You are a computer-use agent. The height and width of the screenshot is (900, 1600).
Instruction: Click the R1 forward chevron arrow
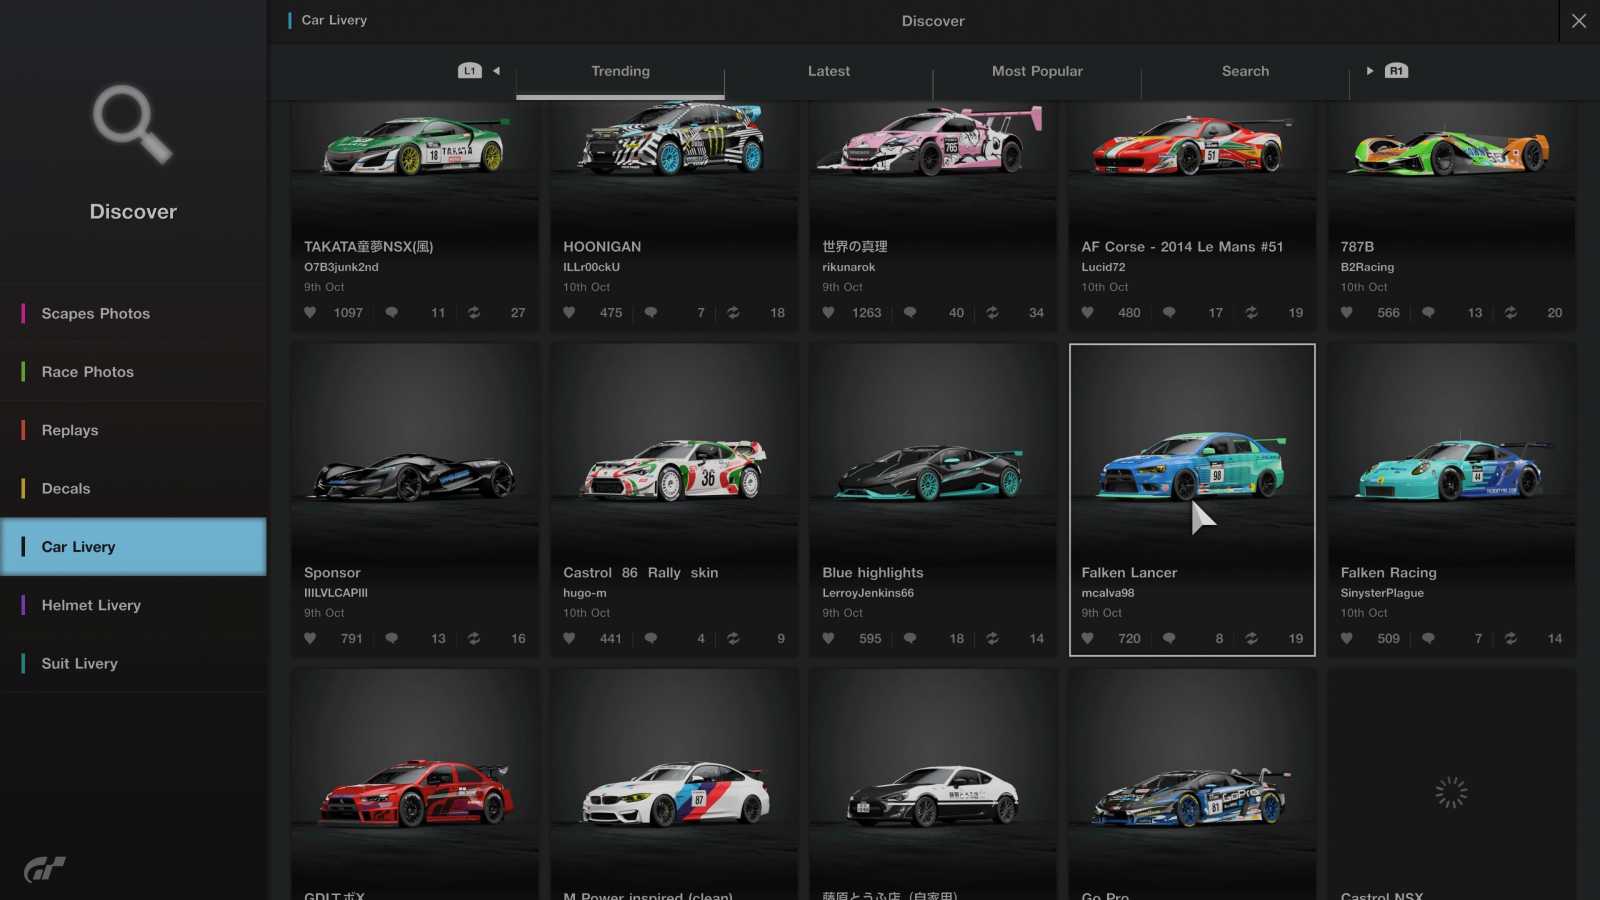[x=1369, y=71]
